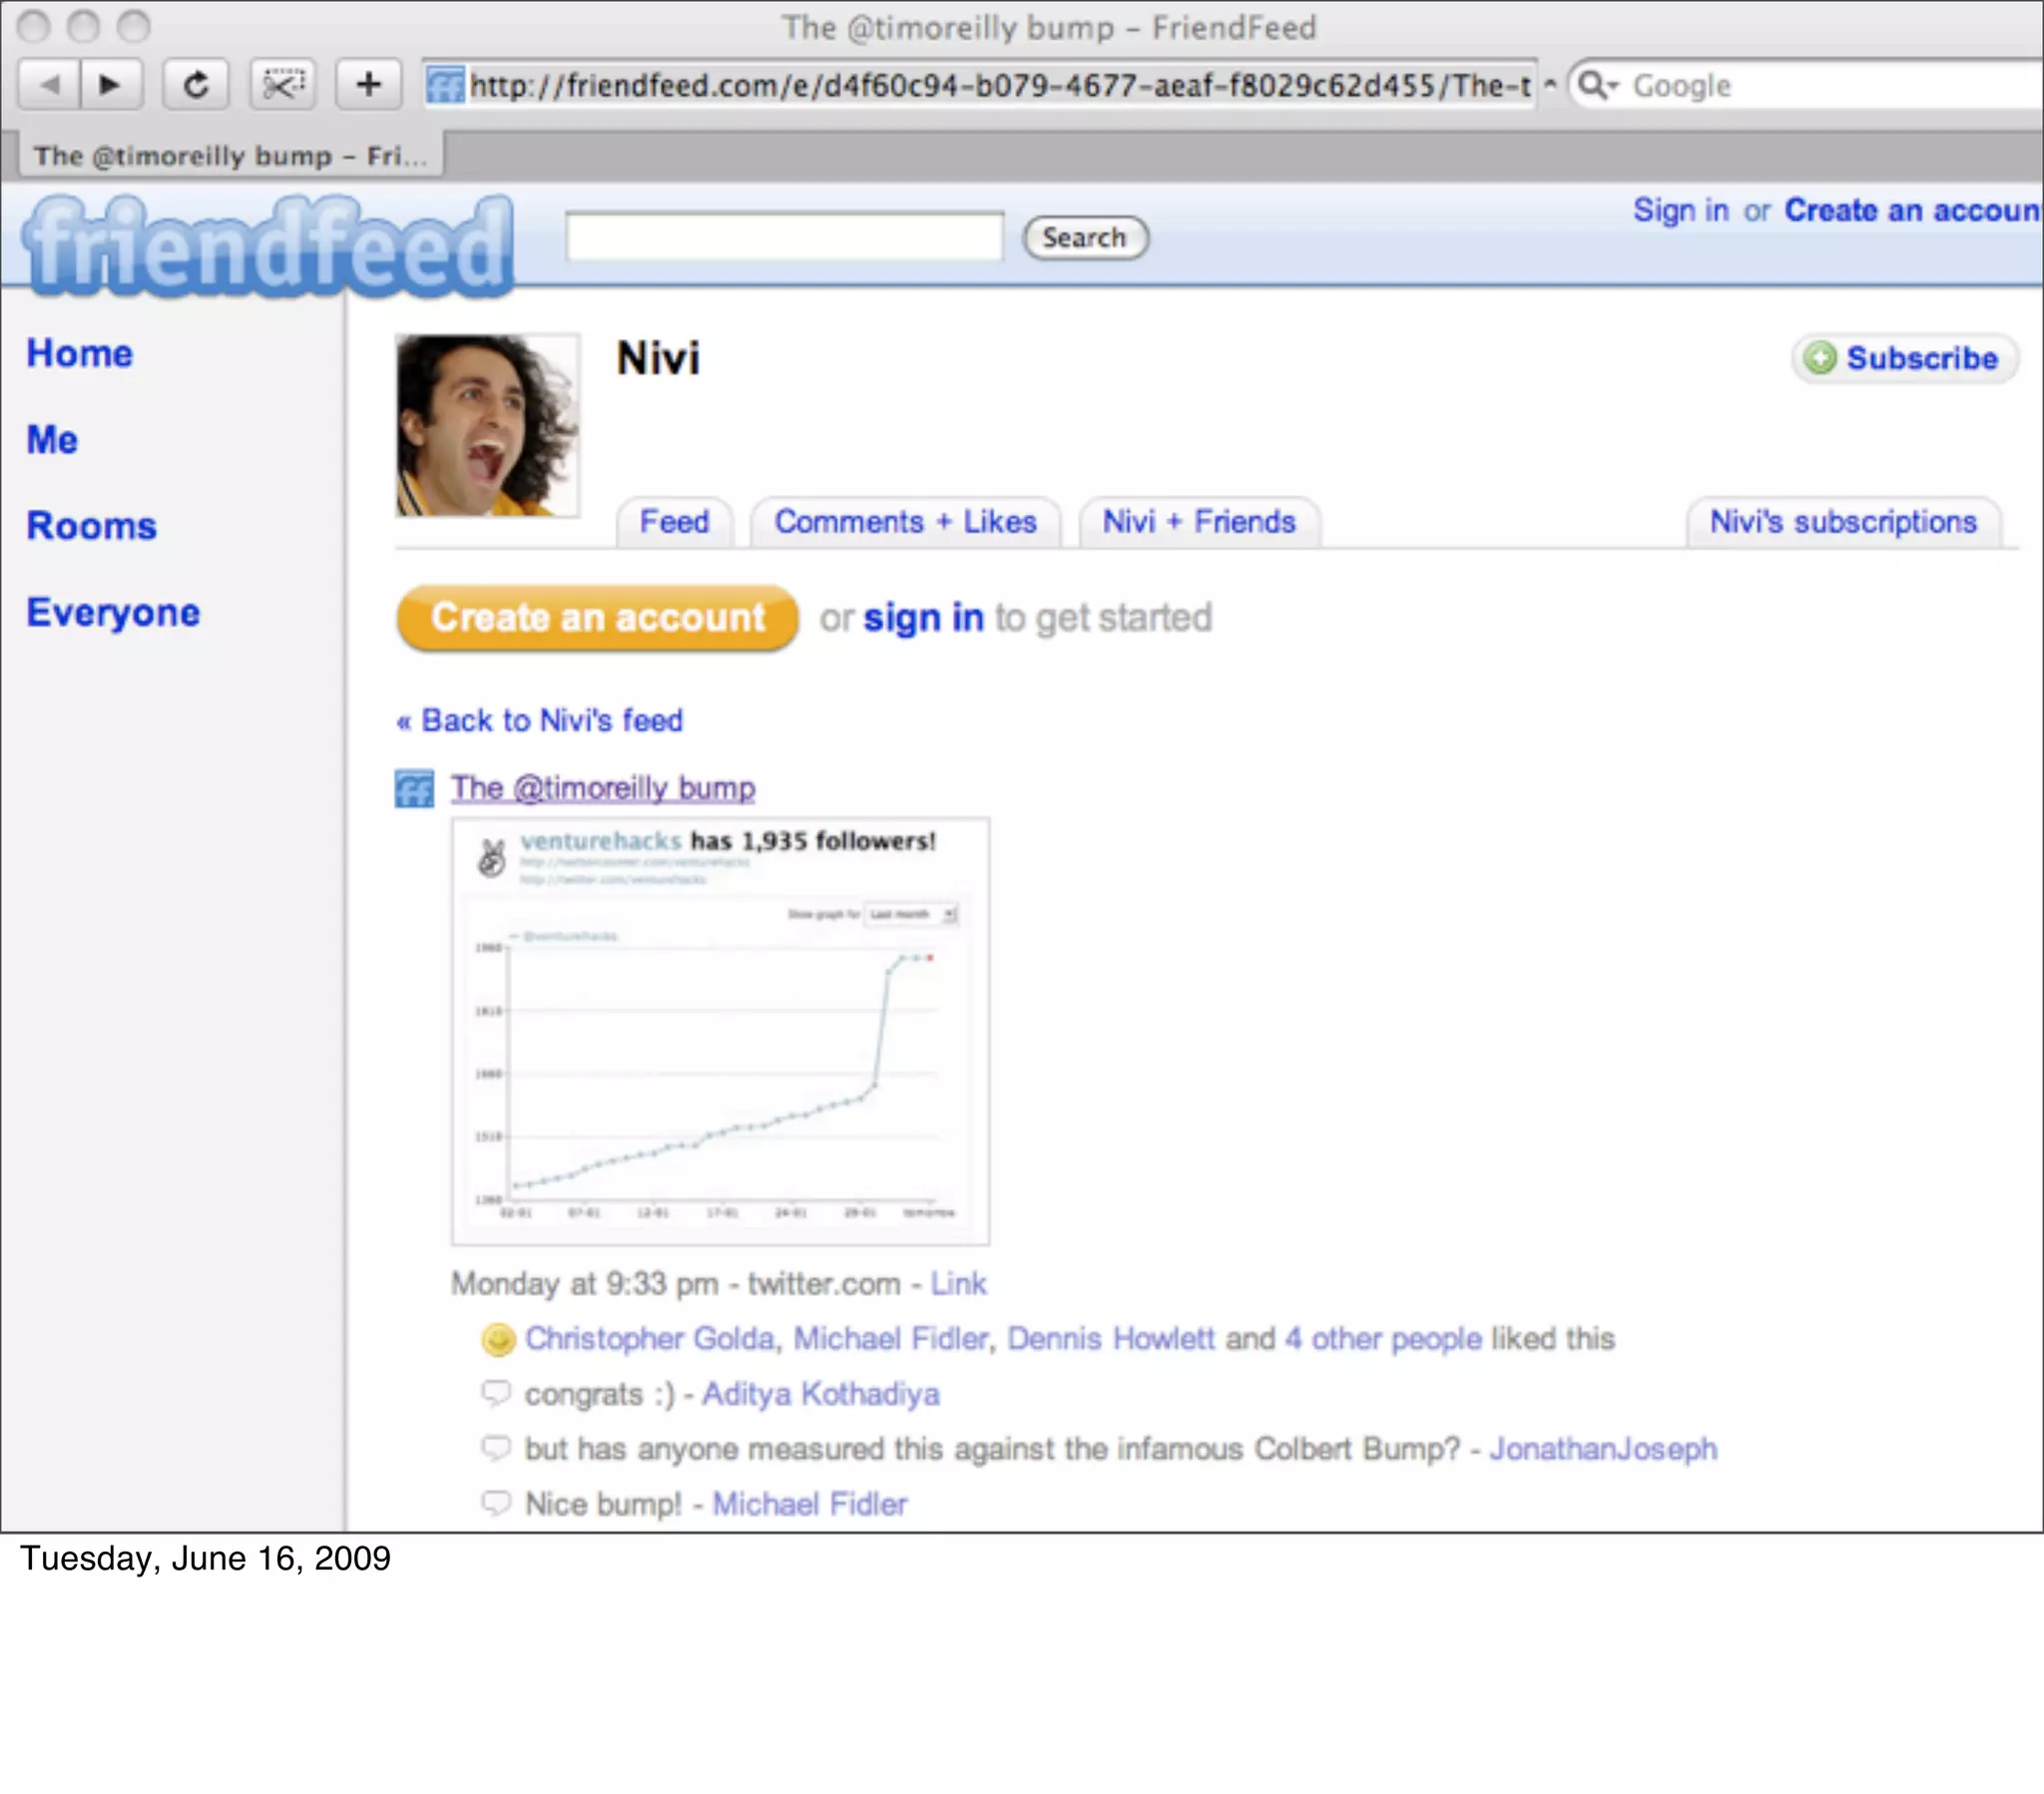Open the web clip scissors tool

click(283, 84)
